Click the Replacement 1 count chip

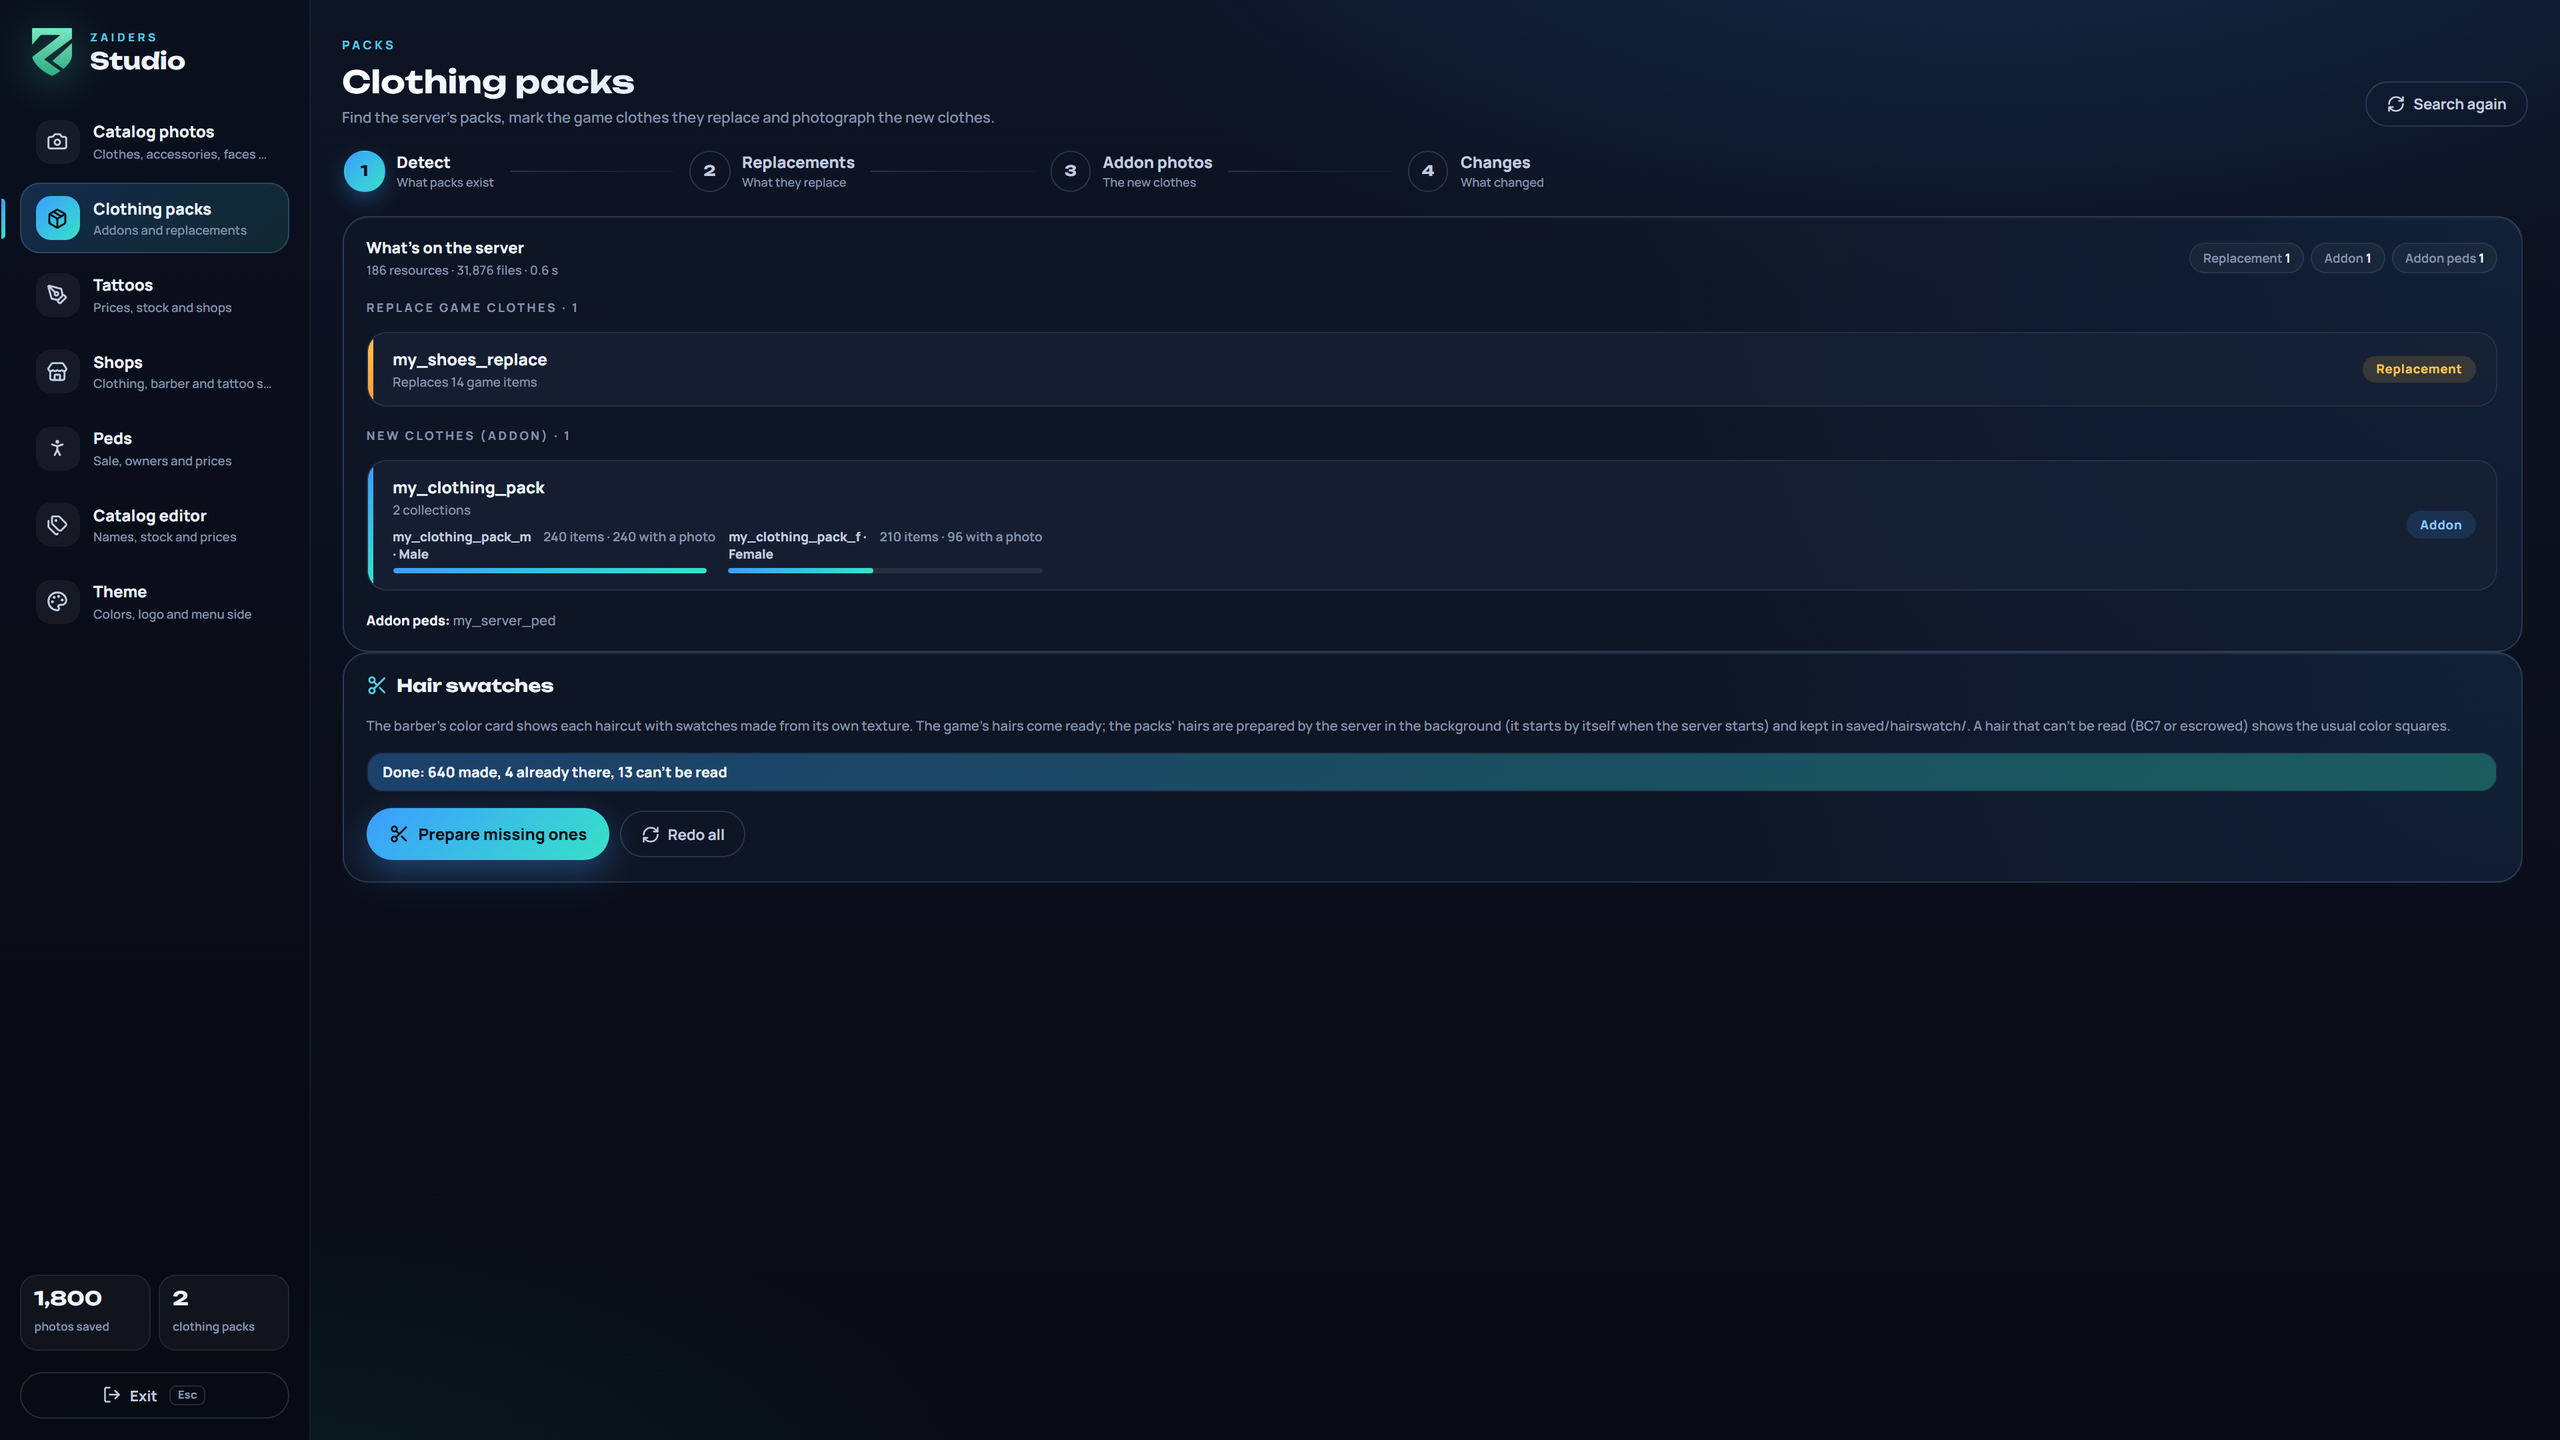pos(2246,258)
